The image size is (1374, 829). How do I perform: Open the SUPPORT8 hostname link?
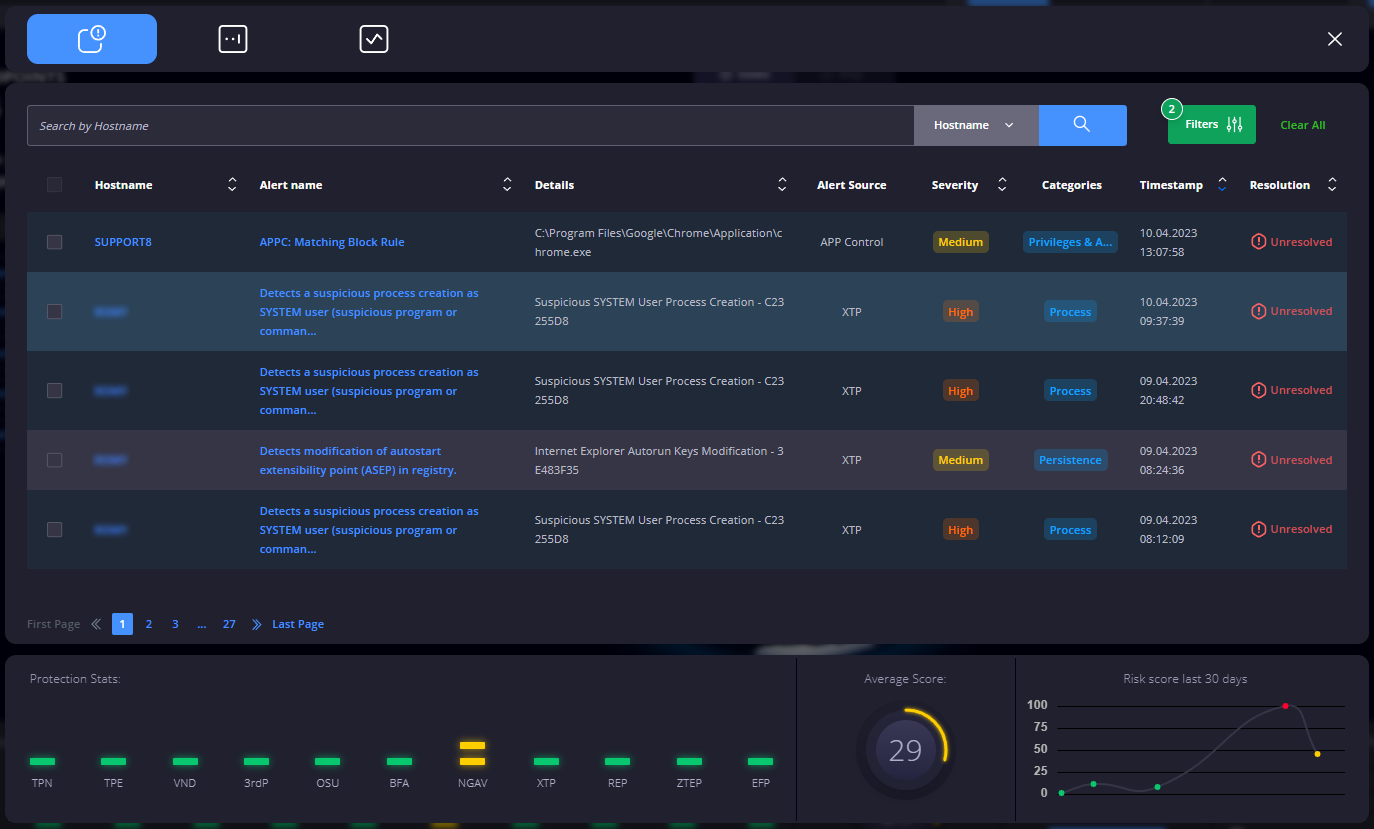(x=123, y=242)
